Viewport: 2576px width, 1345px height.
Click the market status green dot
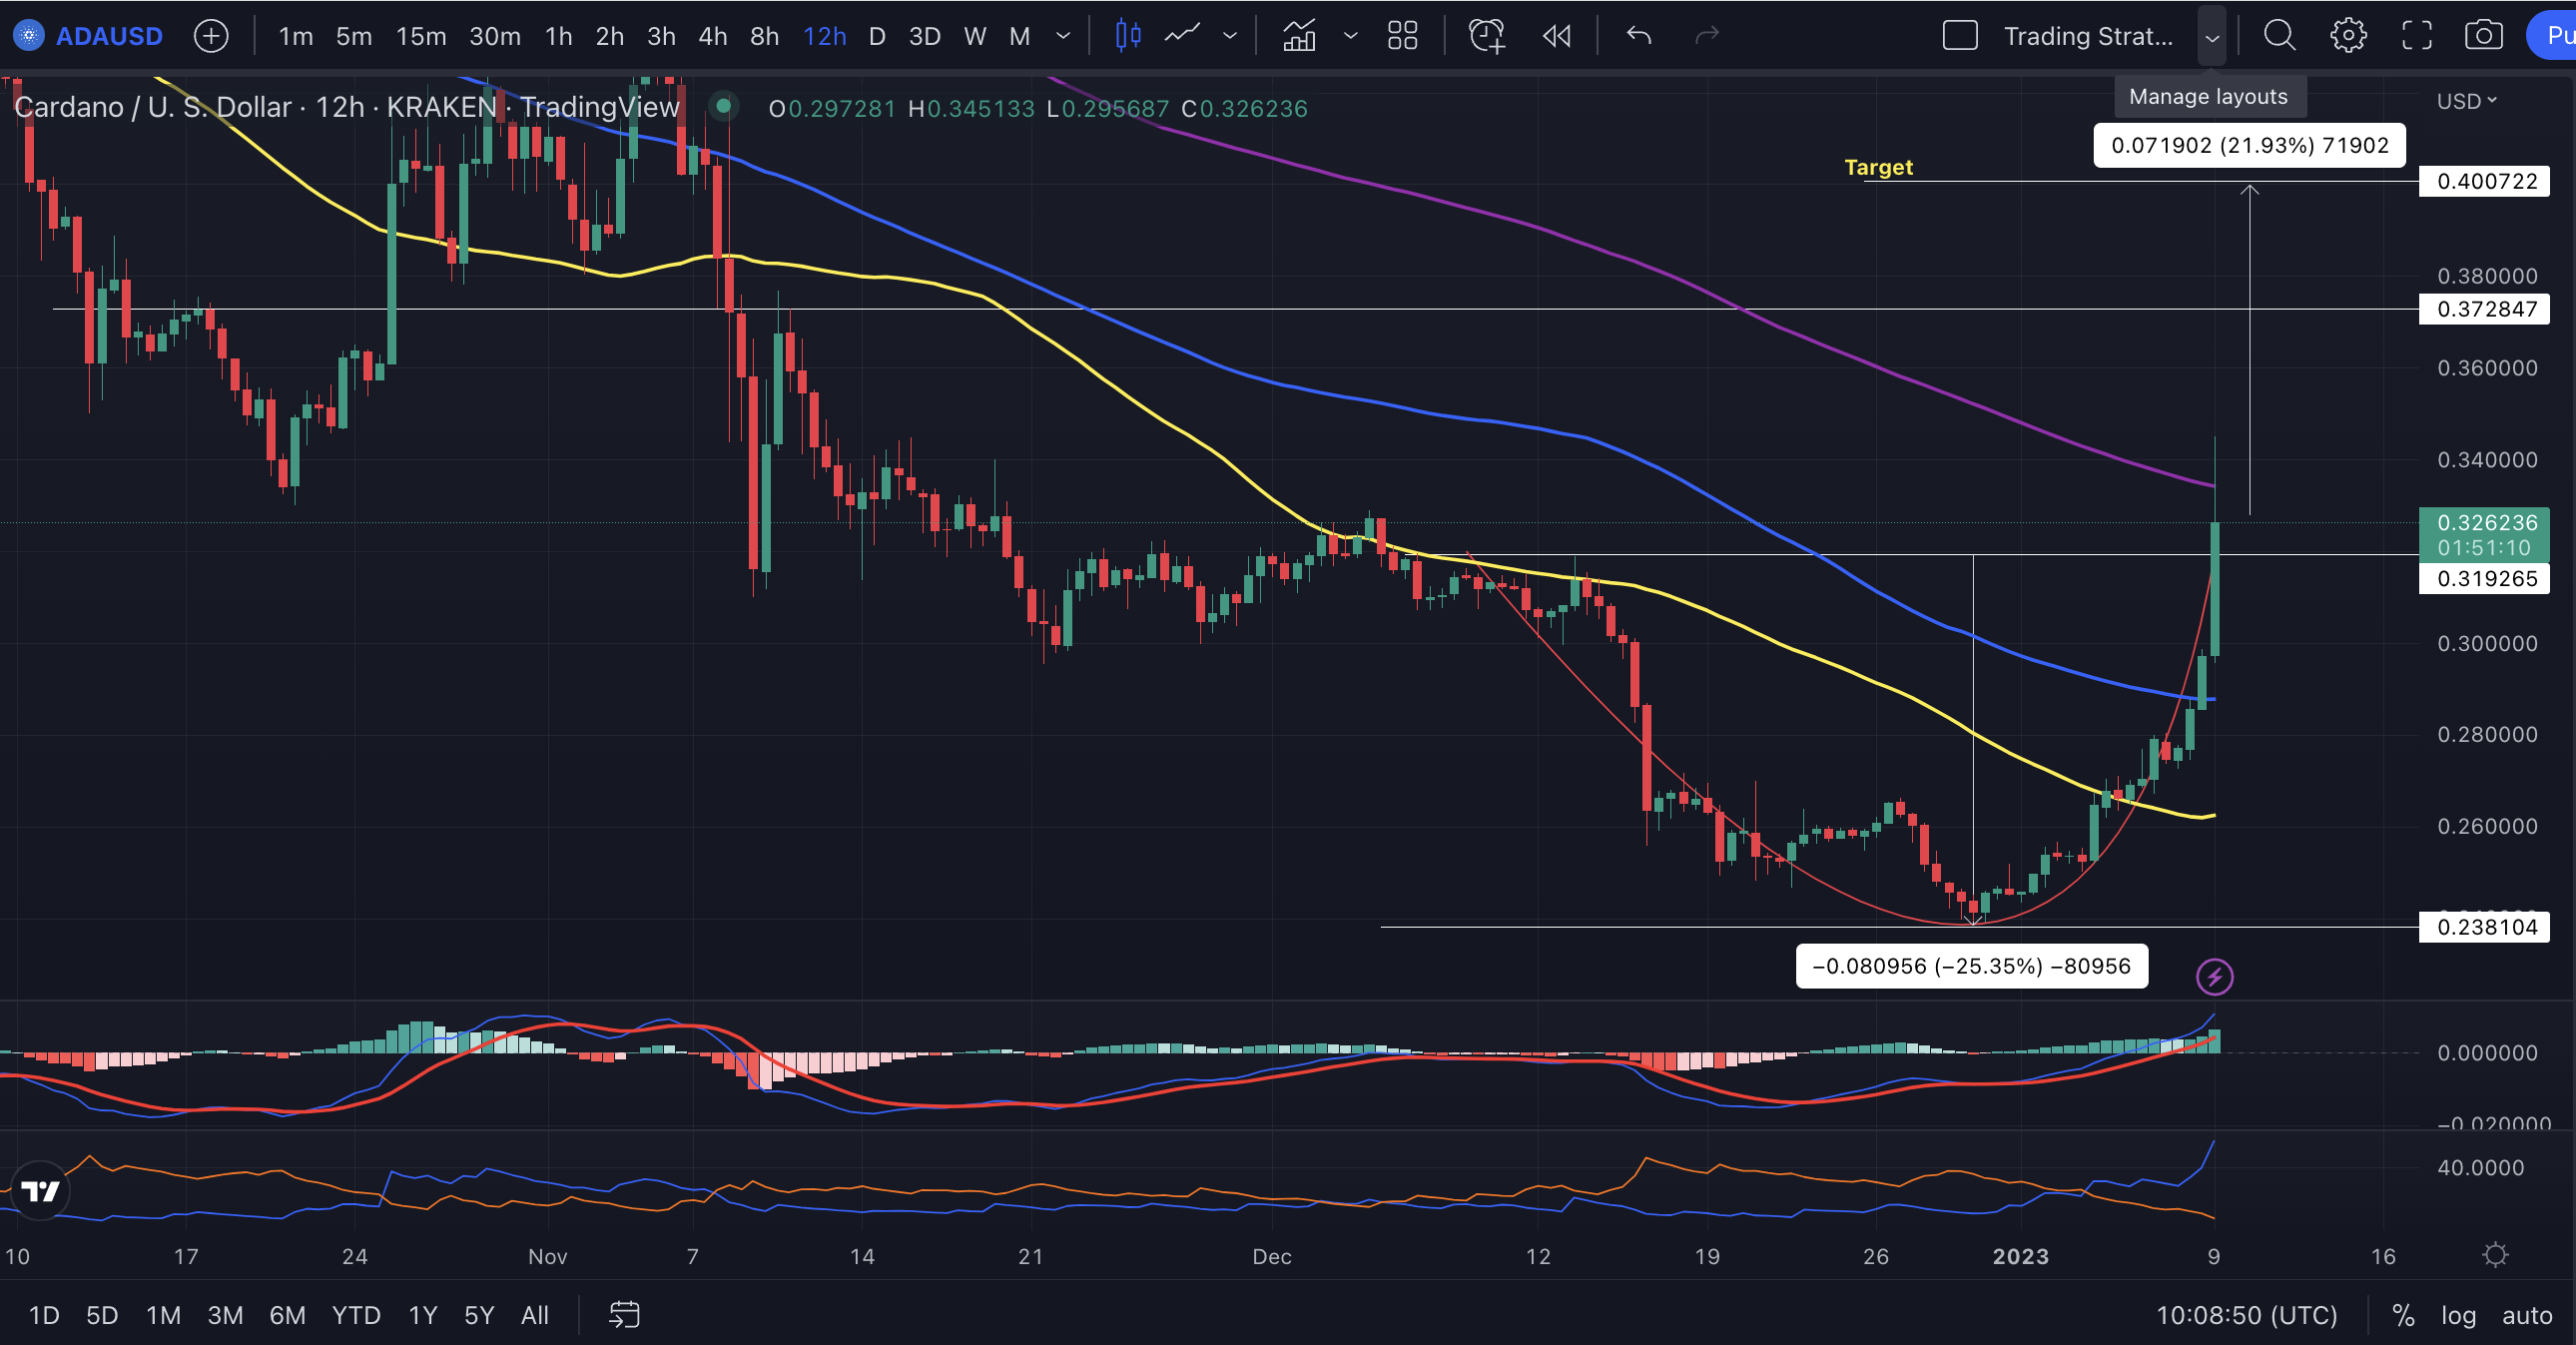tap(723, 106)
